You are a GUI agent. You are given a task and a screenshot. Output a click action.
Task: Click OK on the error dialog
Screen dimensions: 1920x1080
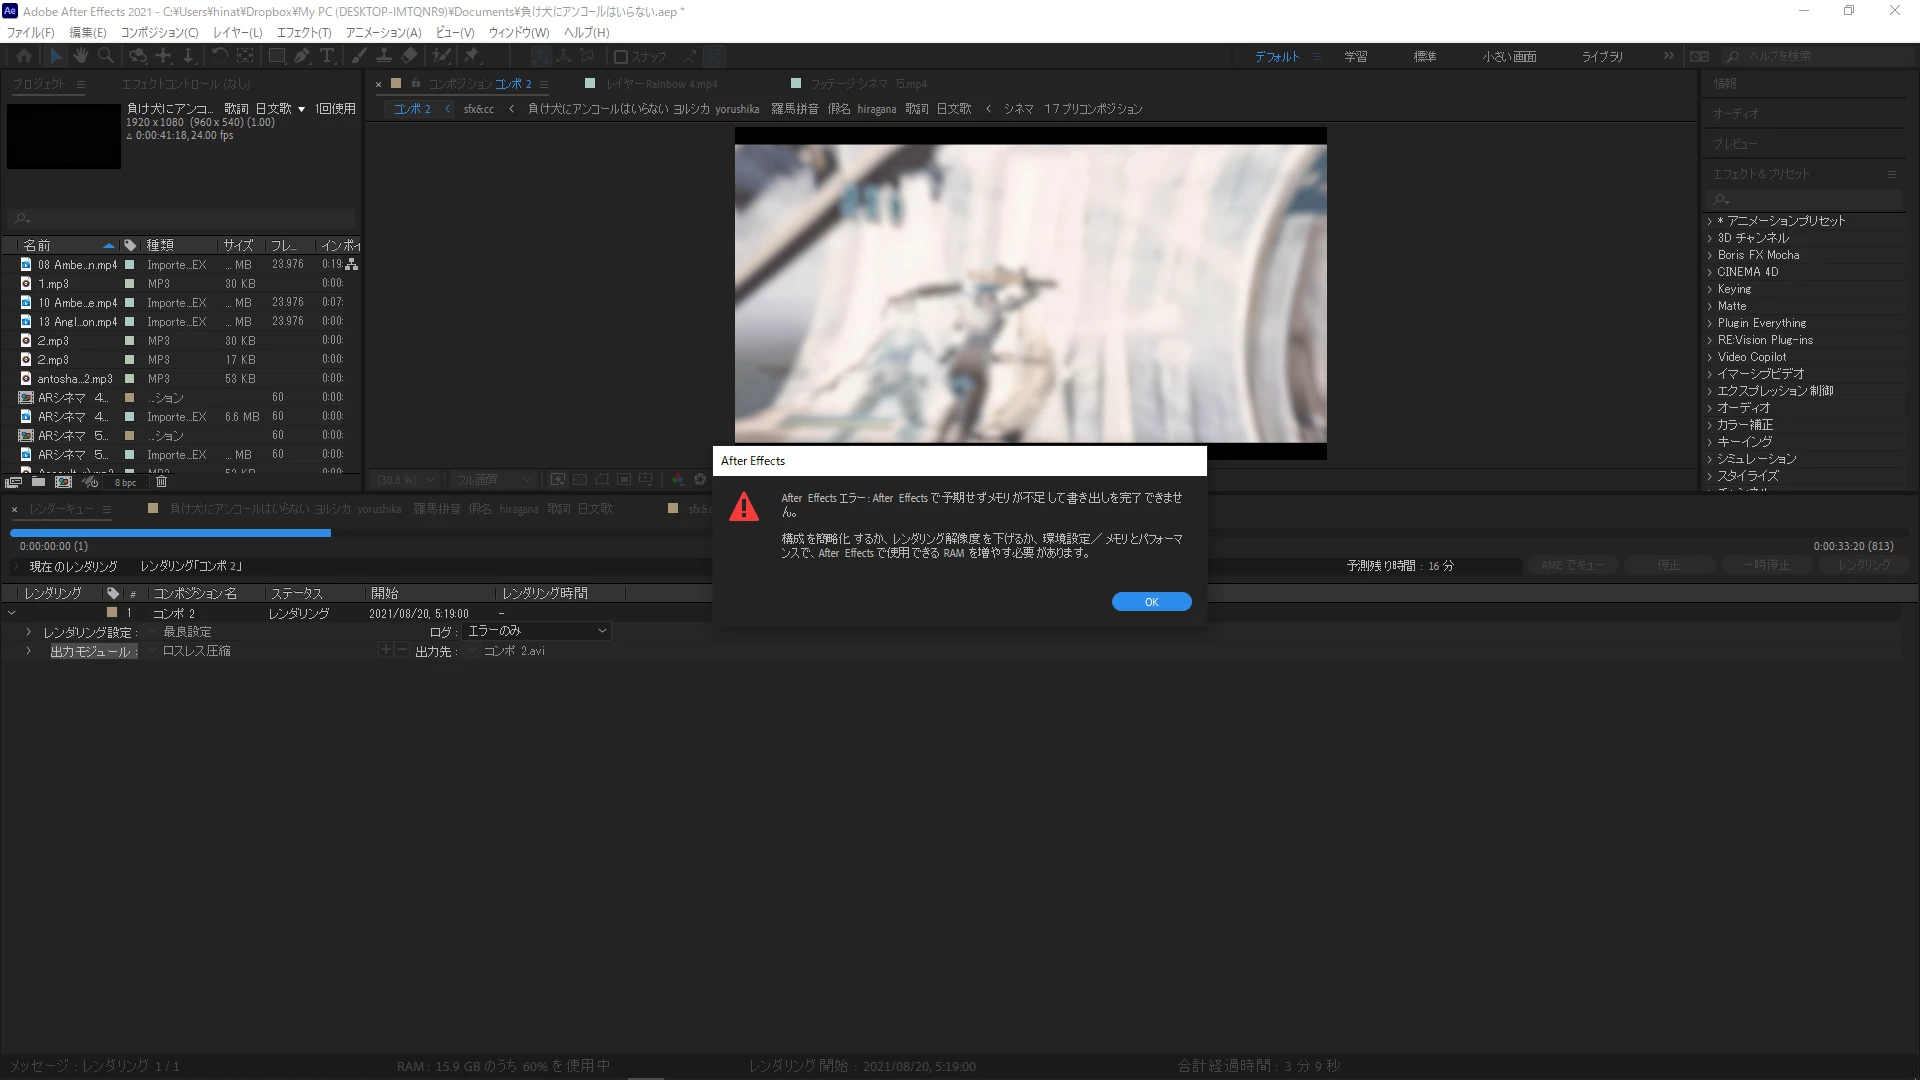(1151, 601)
